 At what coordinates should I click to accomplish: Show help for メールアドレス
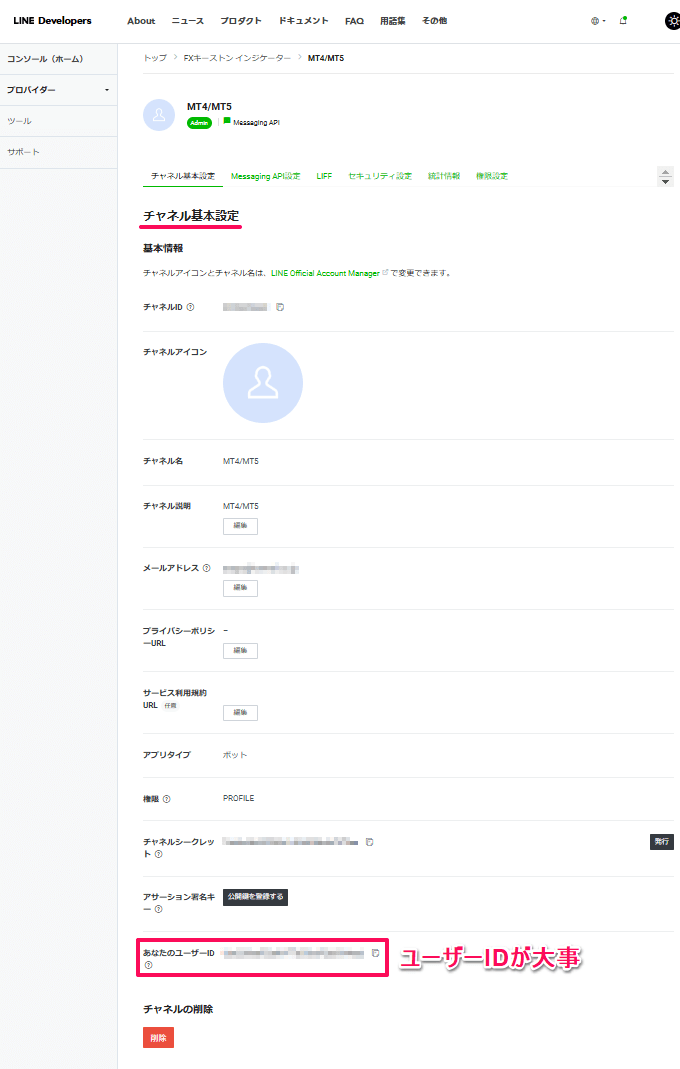[207, 568]
